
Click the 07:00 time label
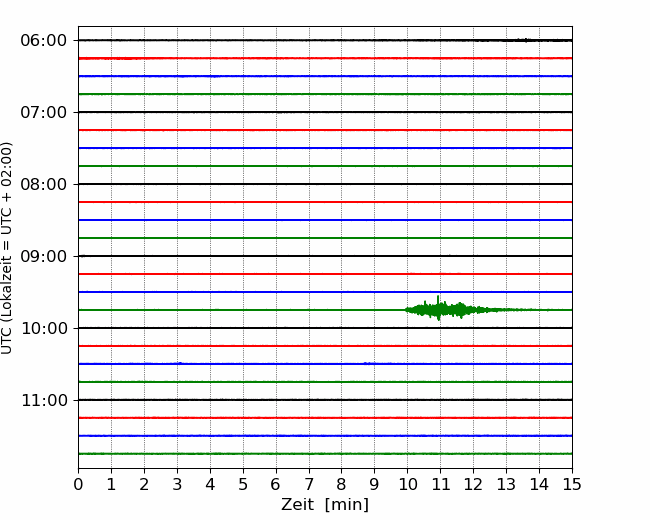click(x=44, y=112)
